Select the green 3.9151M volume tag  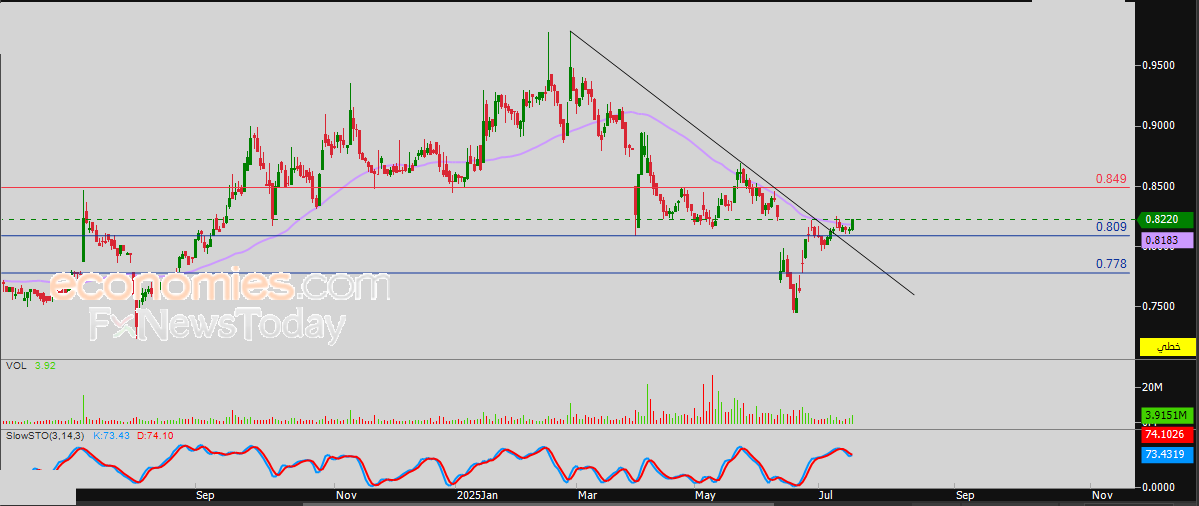[x=1168, y=416]
